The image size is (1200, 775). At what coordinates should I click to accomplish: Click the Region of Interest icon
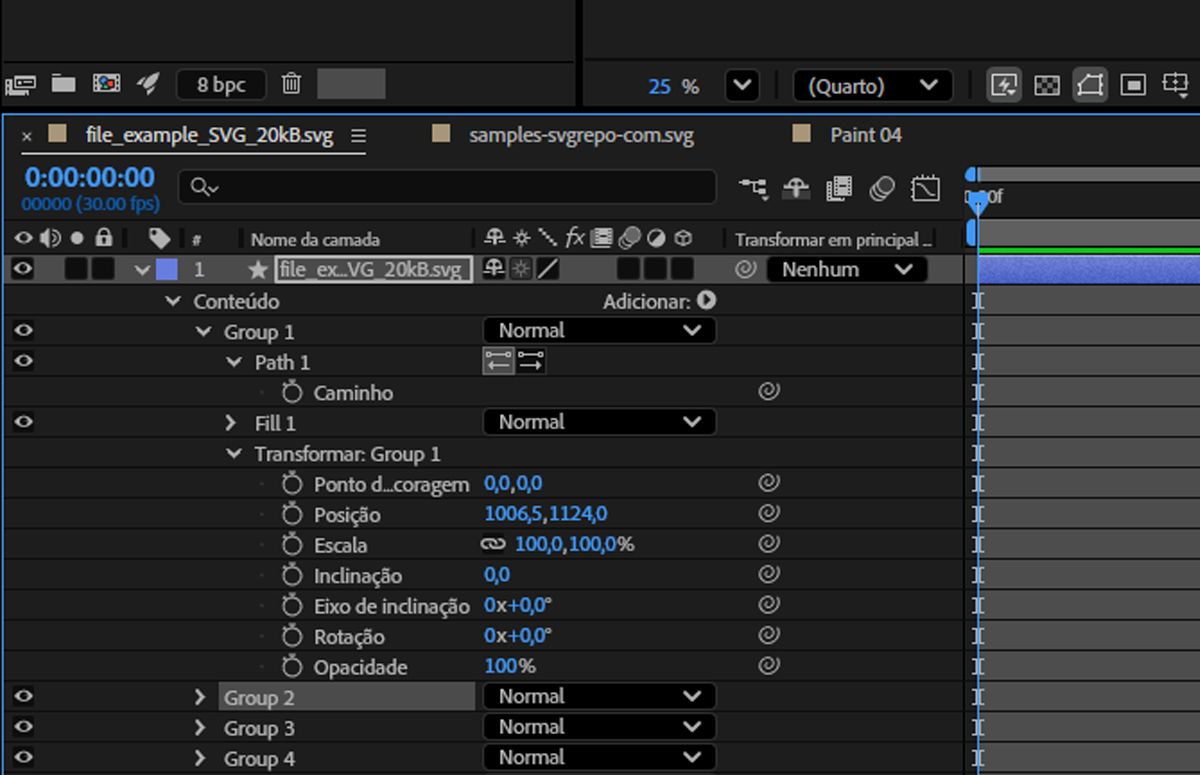pos(1133,86)
